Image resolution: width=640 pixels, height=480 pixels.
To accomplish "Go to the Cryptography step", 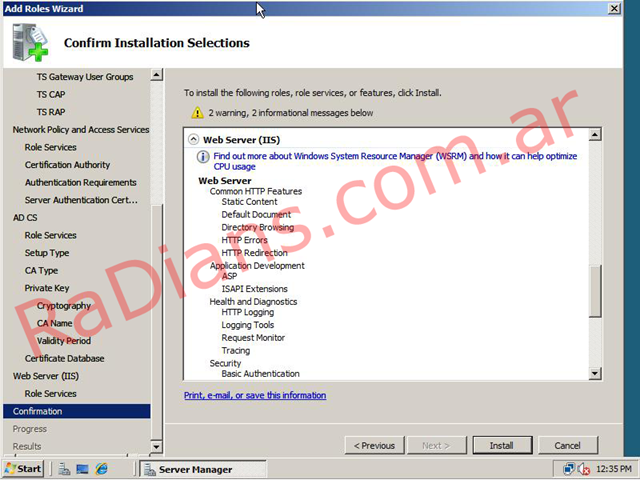I will 63,306.
